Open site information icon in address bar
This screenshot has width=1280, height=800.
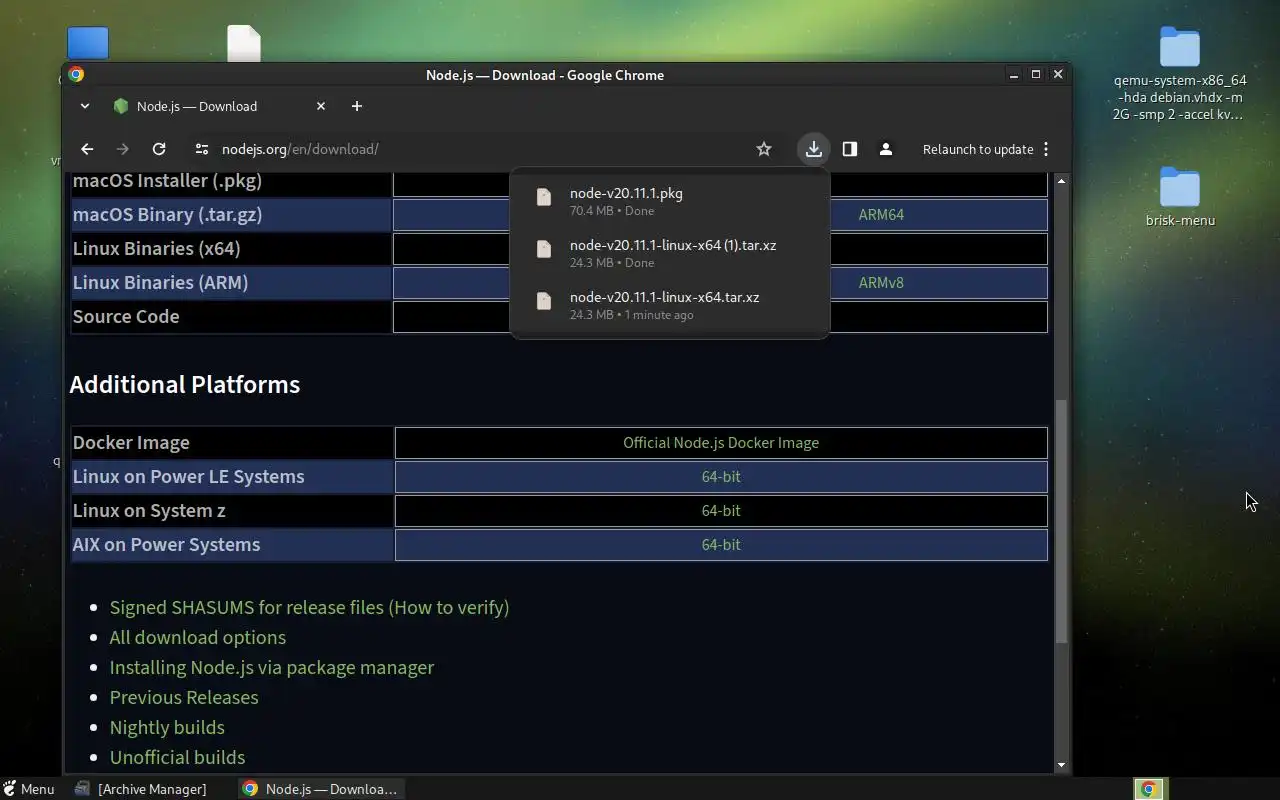201,149
